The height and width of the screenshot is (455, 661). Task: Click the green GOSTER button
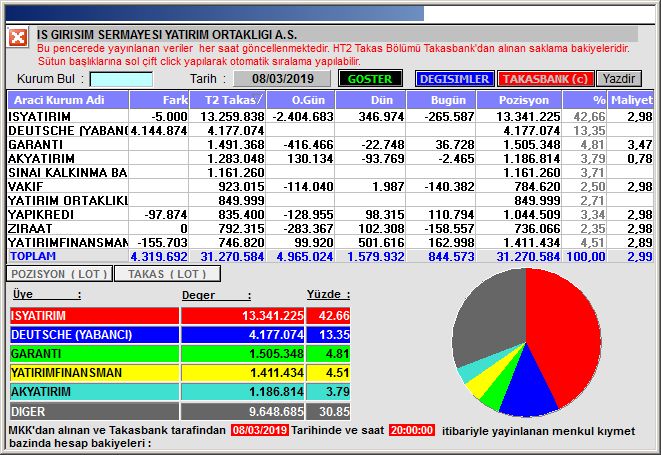pyautogui.click(x=370, y=78)
